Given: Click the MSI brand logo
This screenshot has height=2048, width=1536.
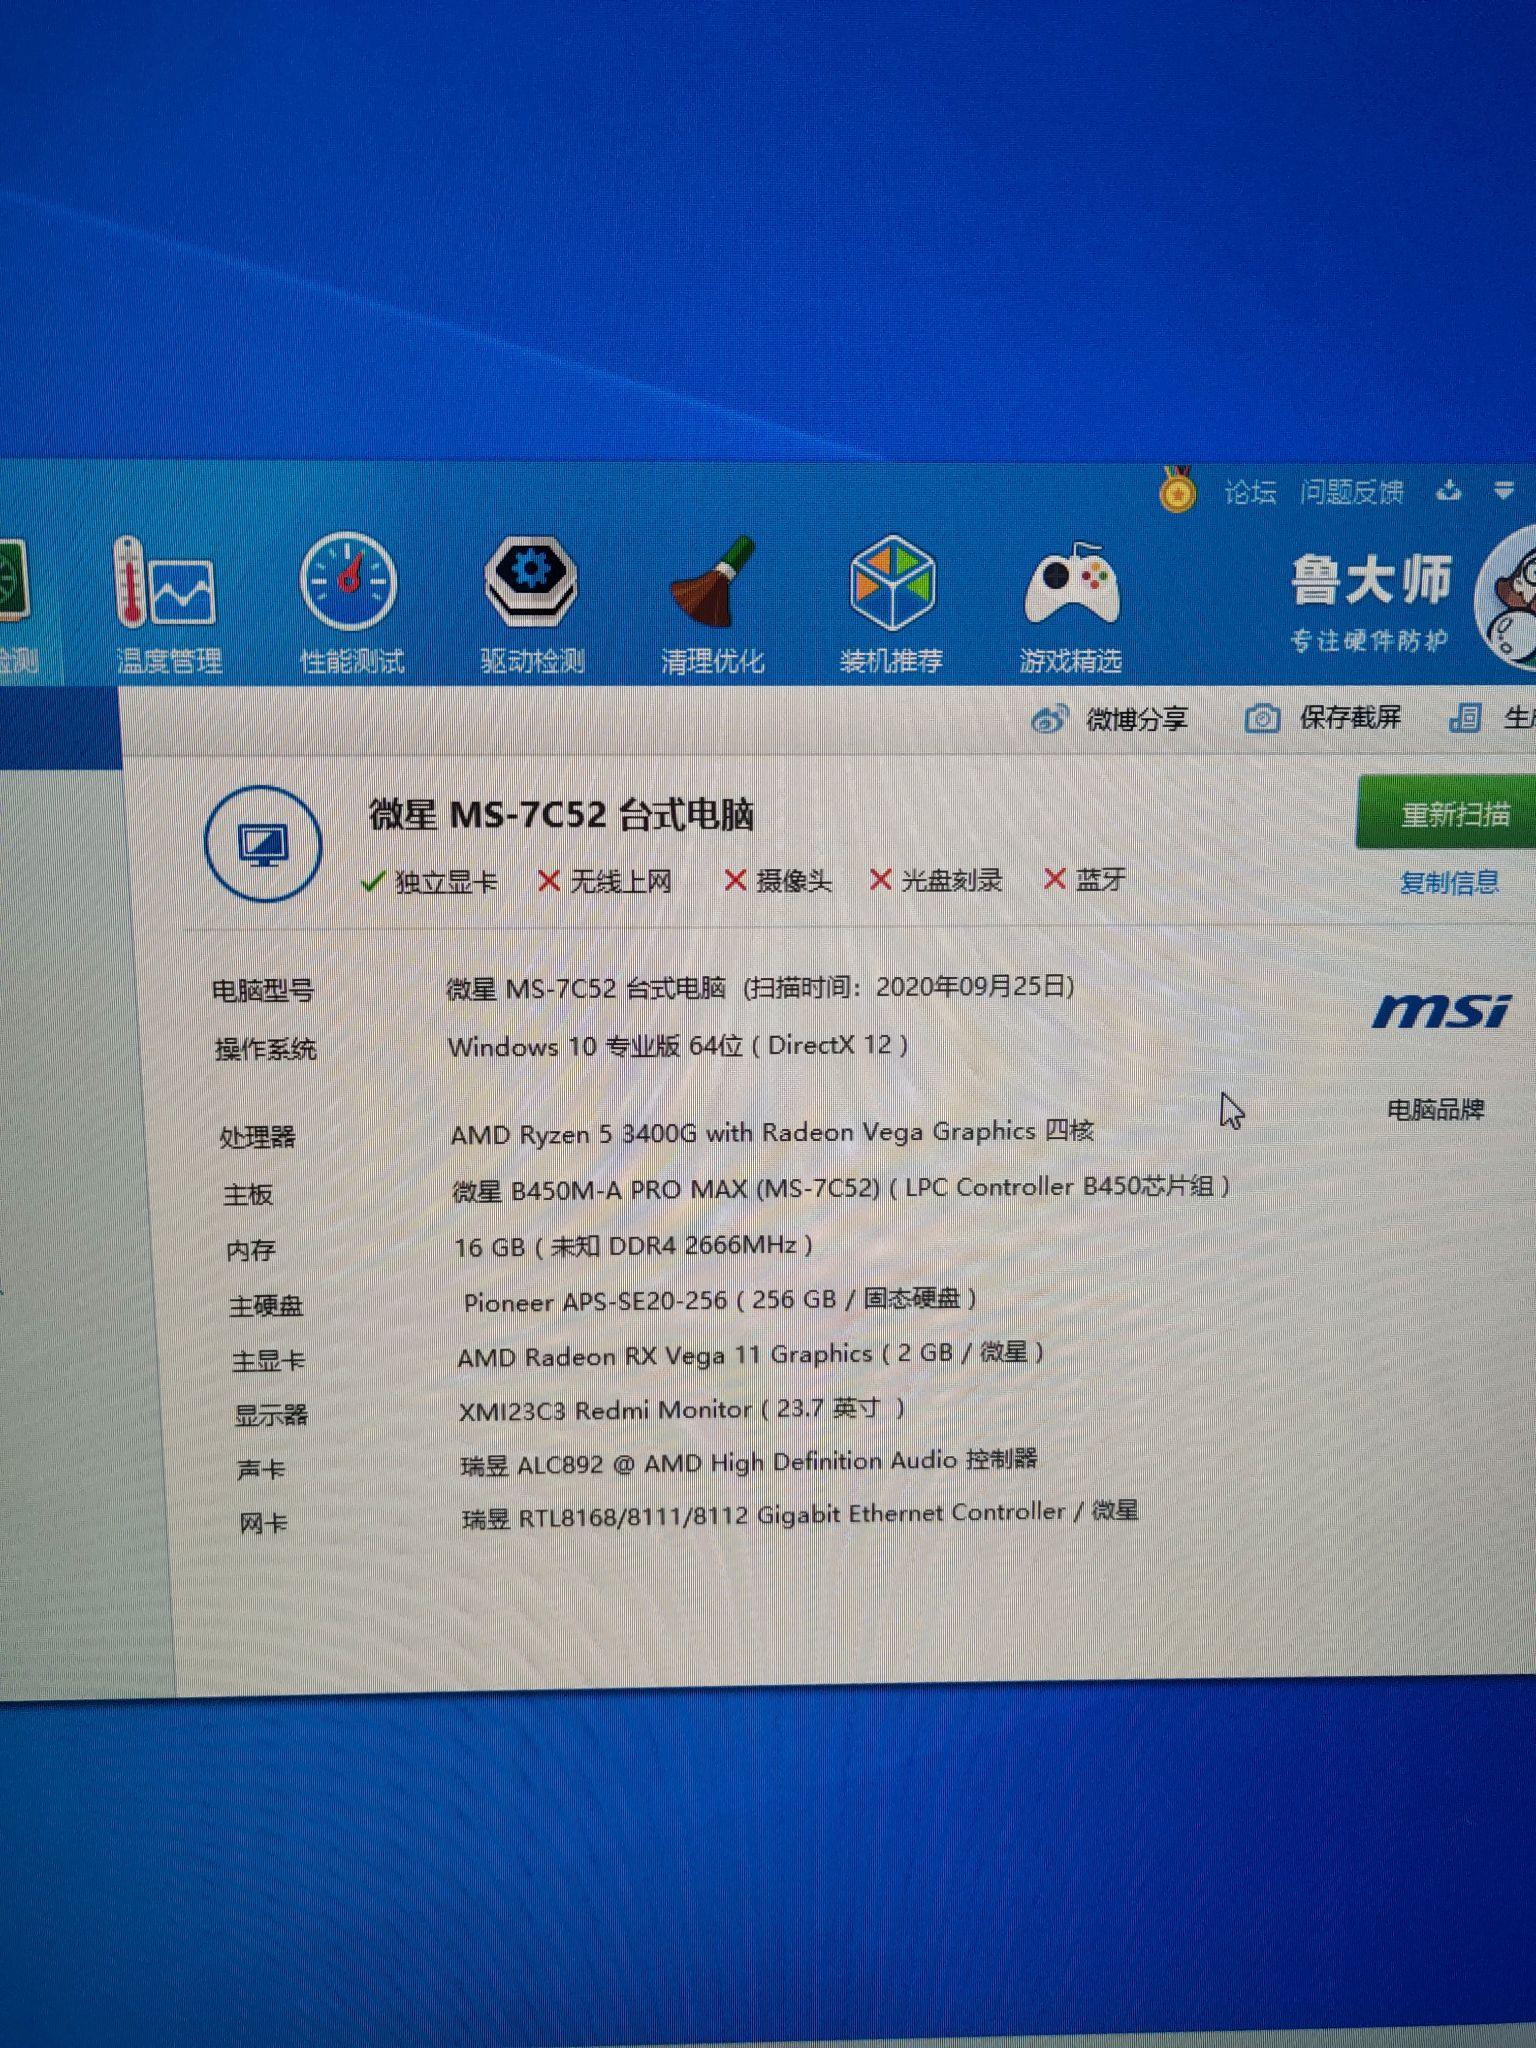Looking at the screenshot, I should (x=1441, y=1011).
